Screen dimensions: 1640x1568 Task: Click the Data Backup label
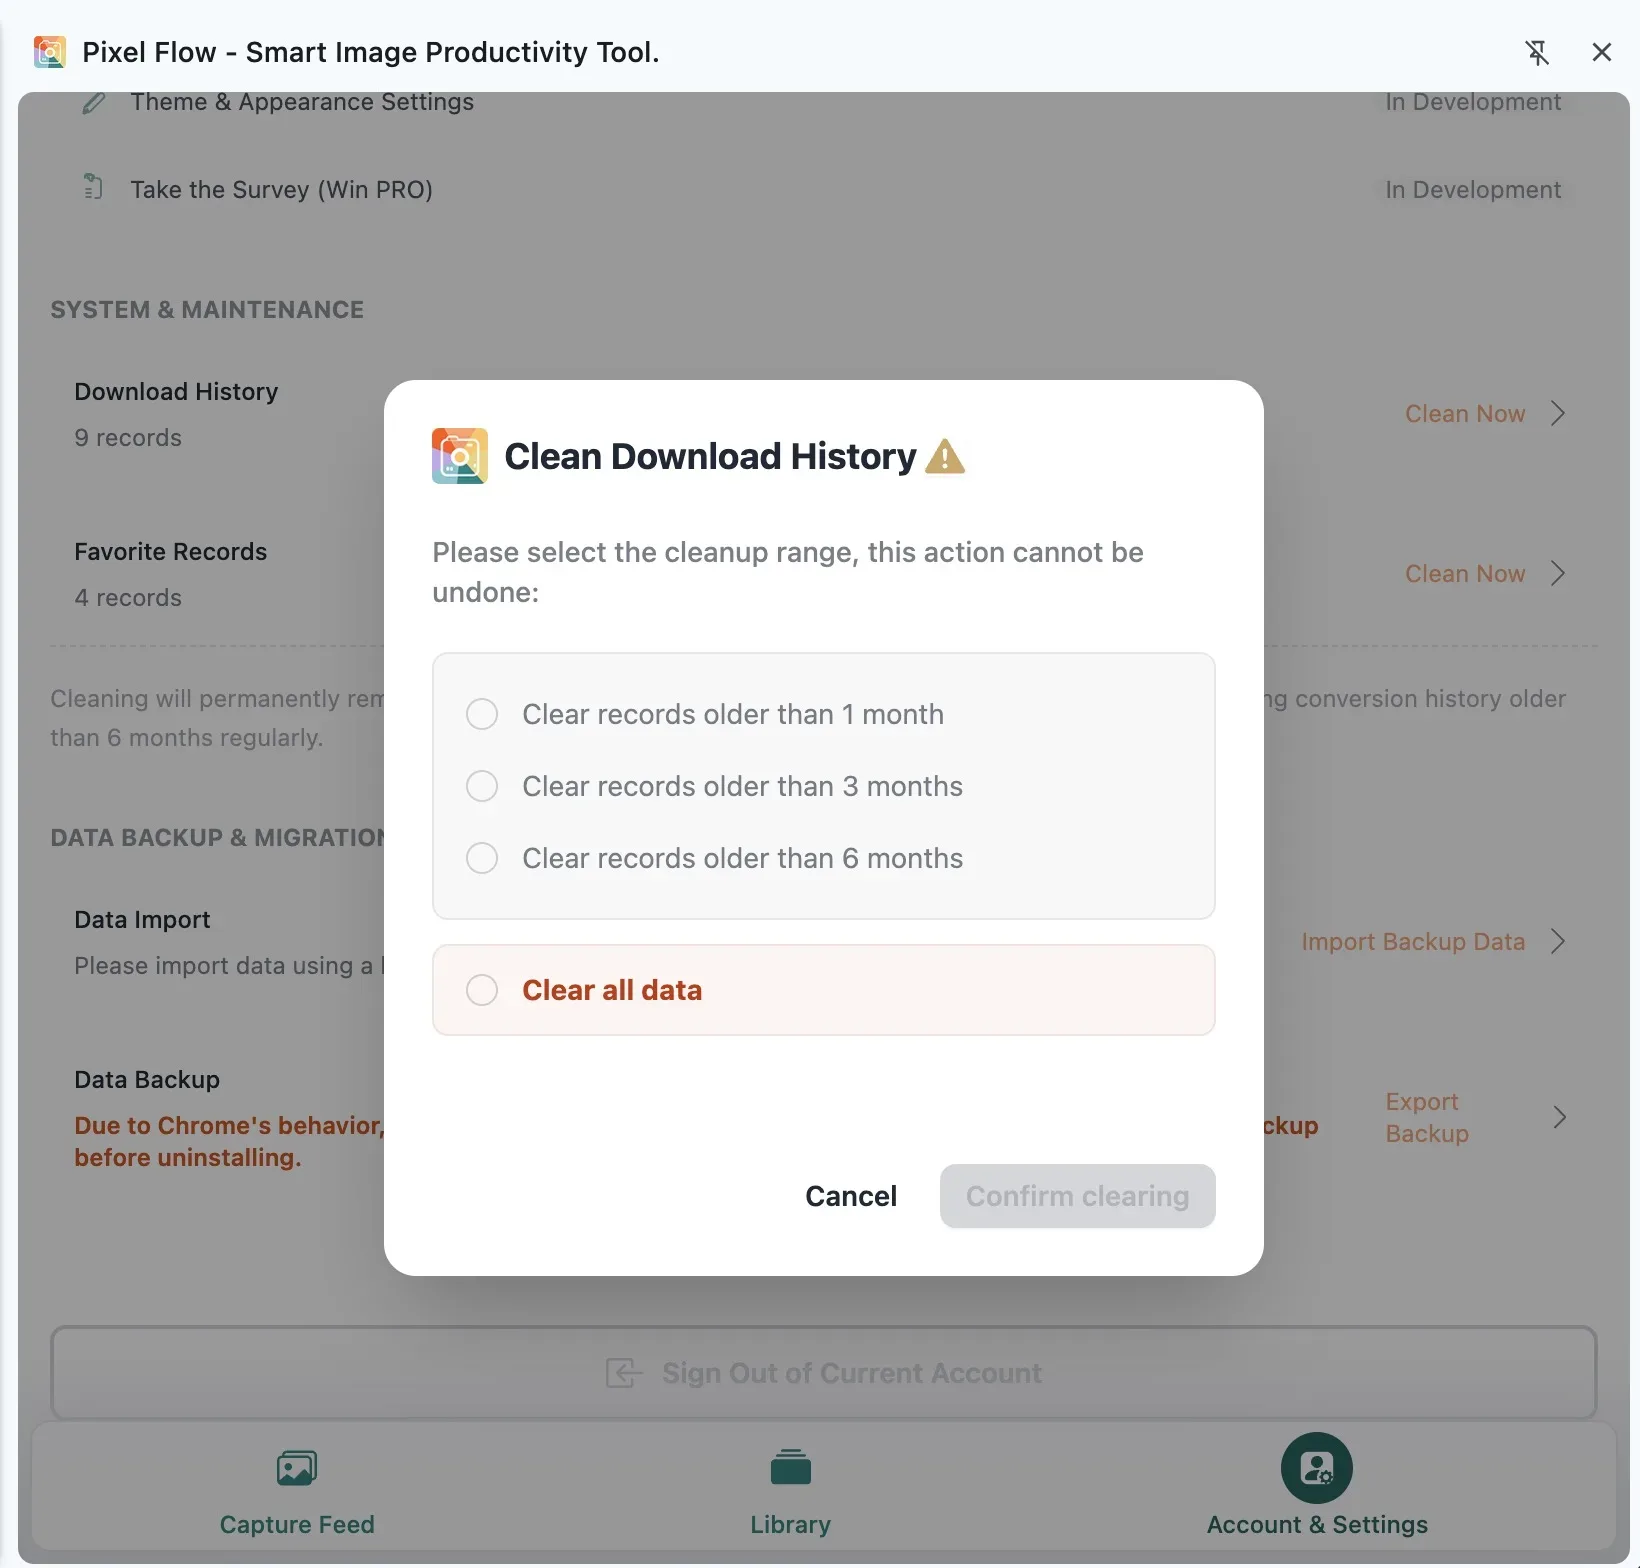147,1080
